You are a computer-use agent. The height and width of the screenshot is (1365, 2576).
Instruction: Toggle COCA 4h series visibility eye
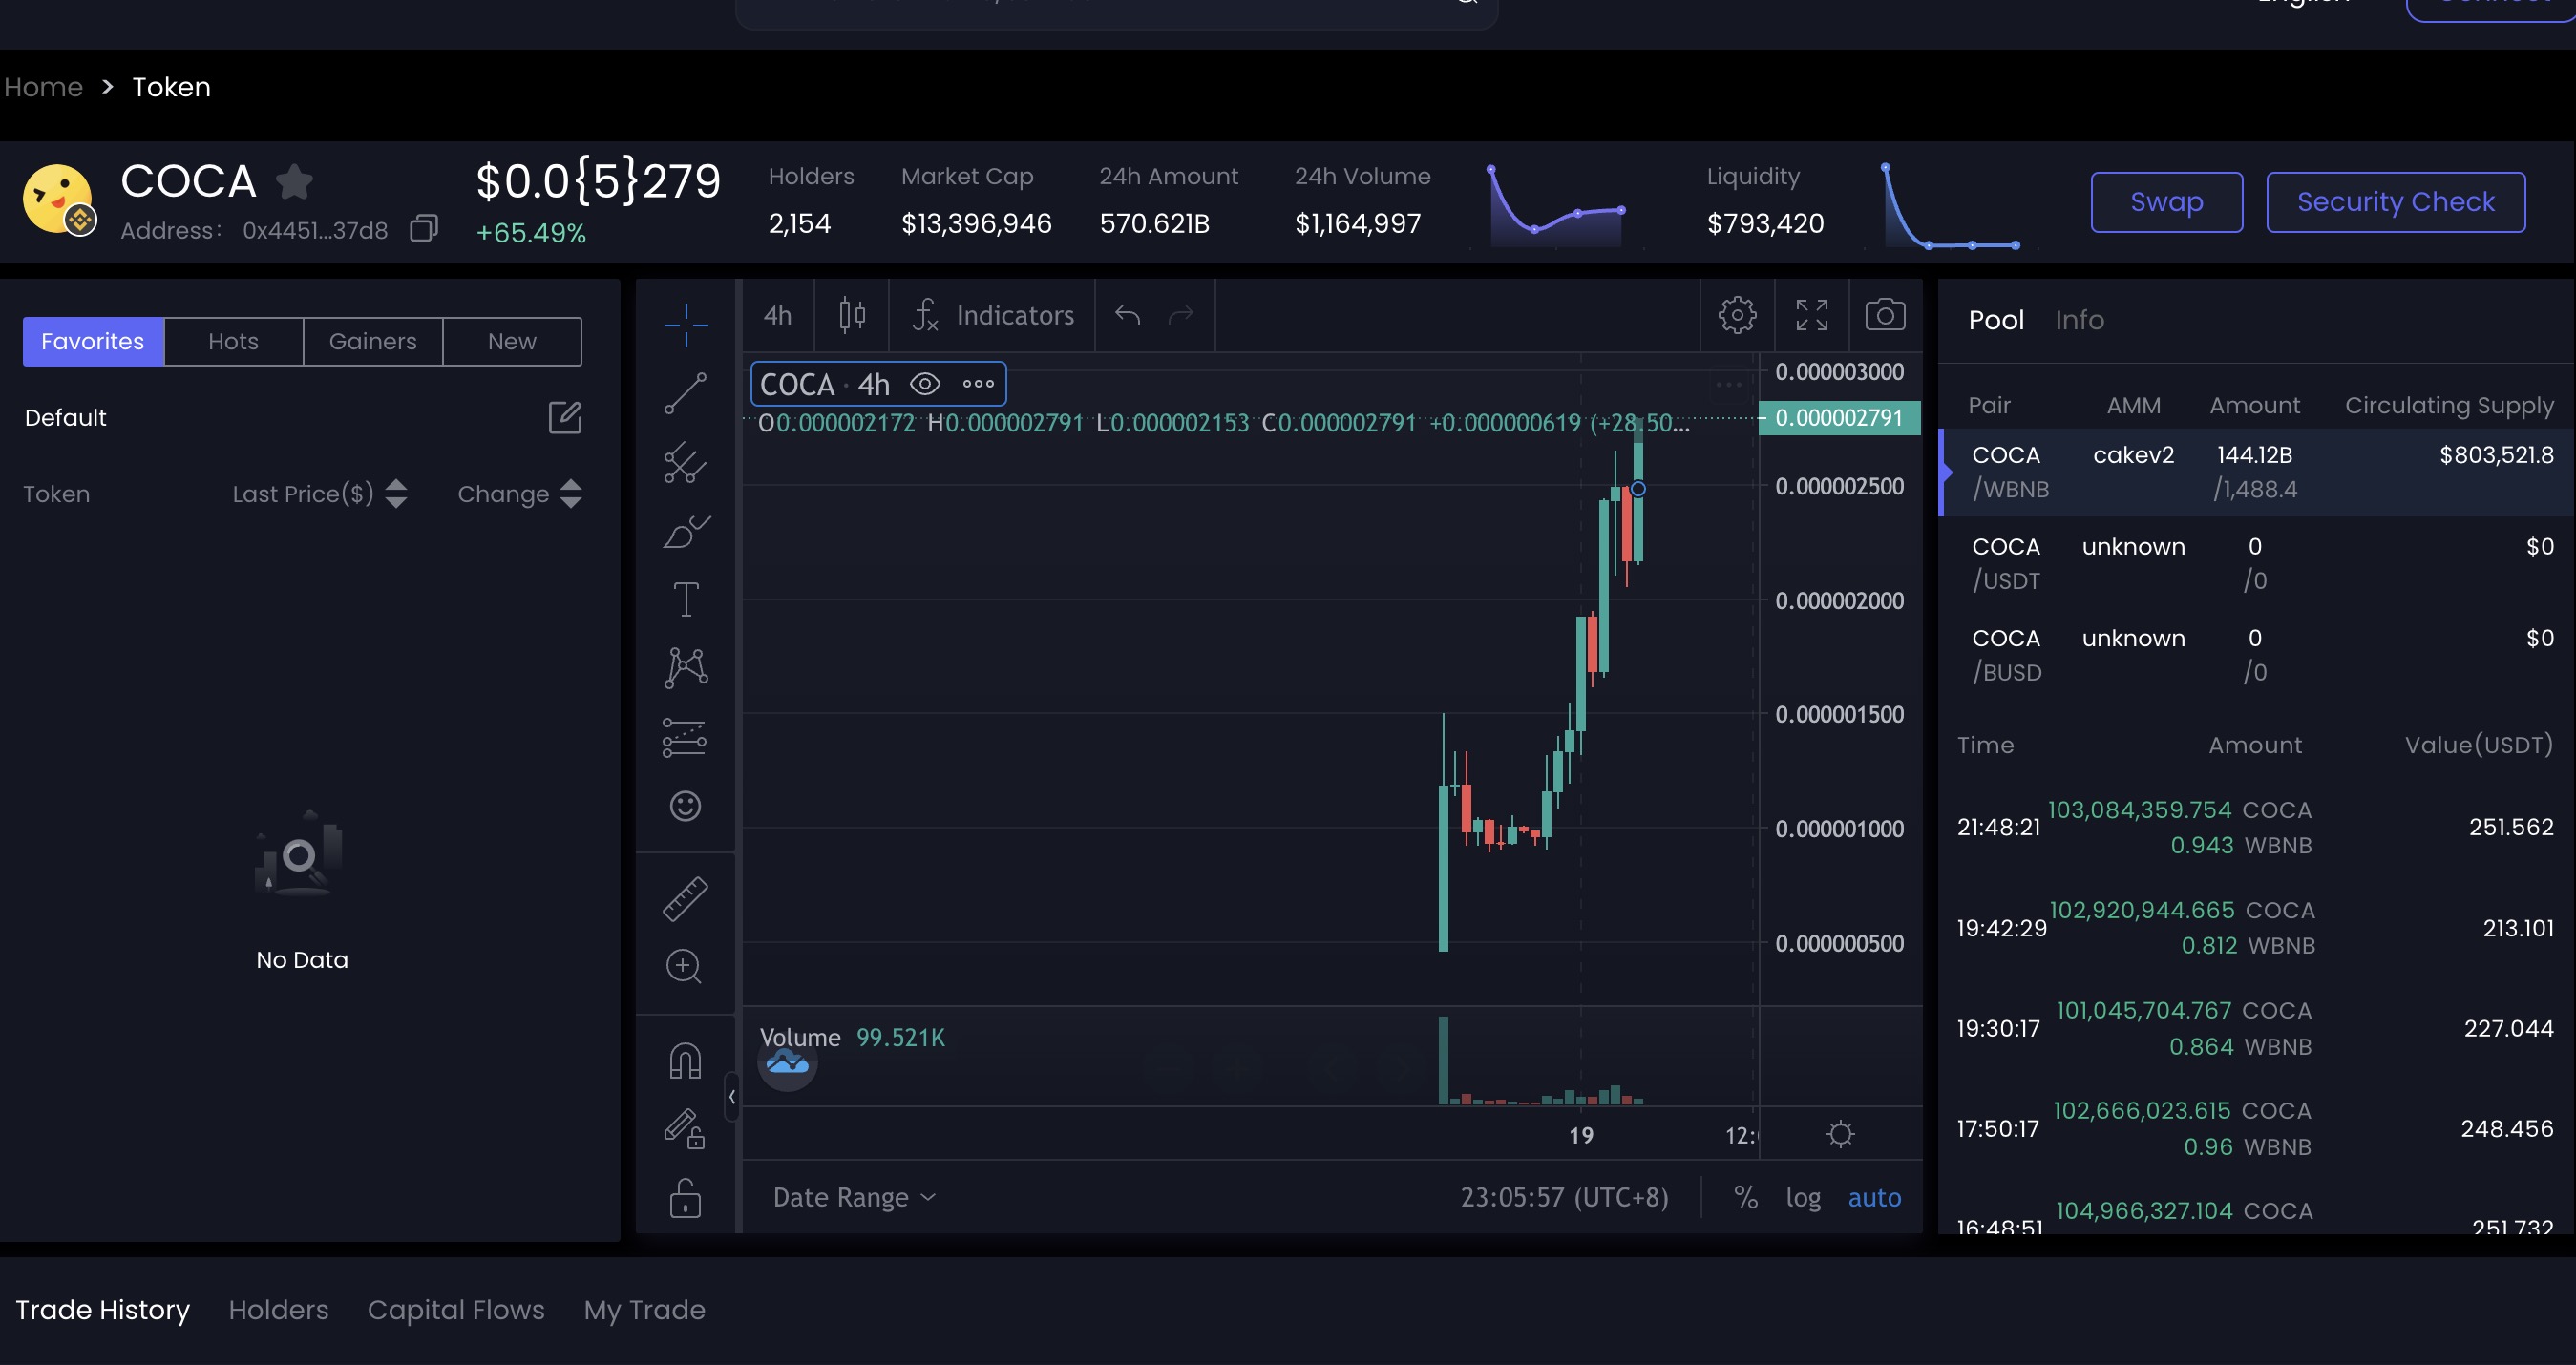pyautogui.click(x=925, y=384)
